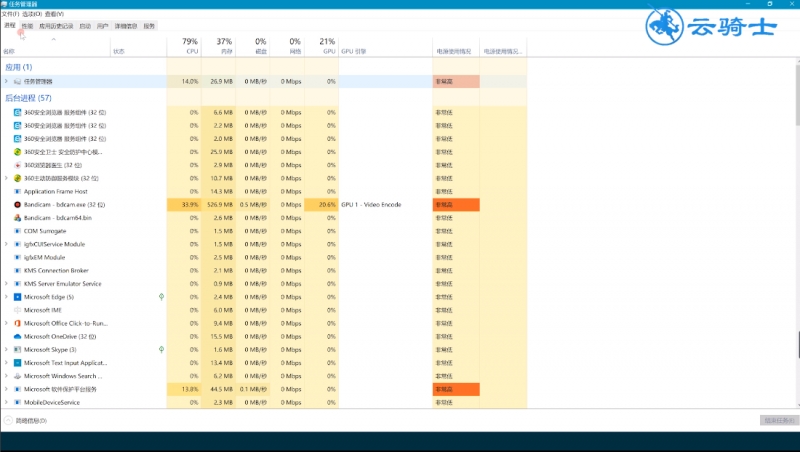The image size is (800, 452).
Task: Click the 后台进程 (57) group header
Action: (x=28, y=98)
